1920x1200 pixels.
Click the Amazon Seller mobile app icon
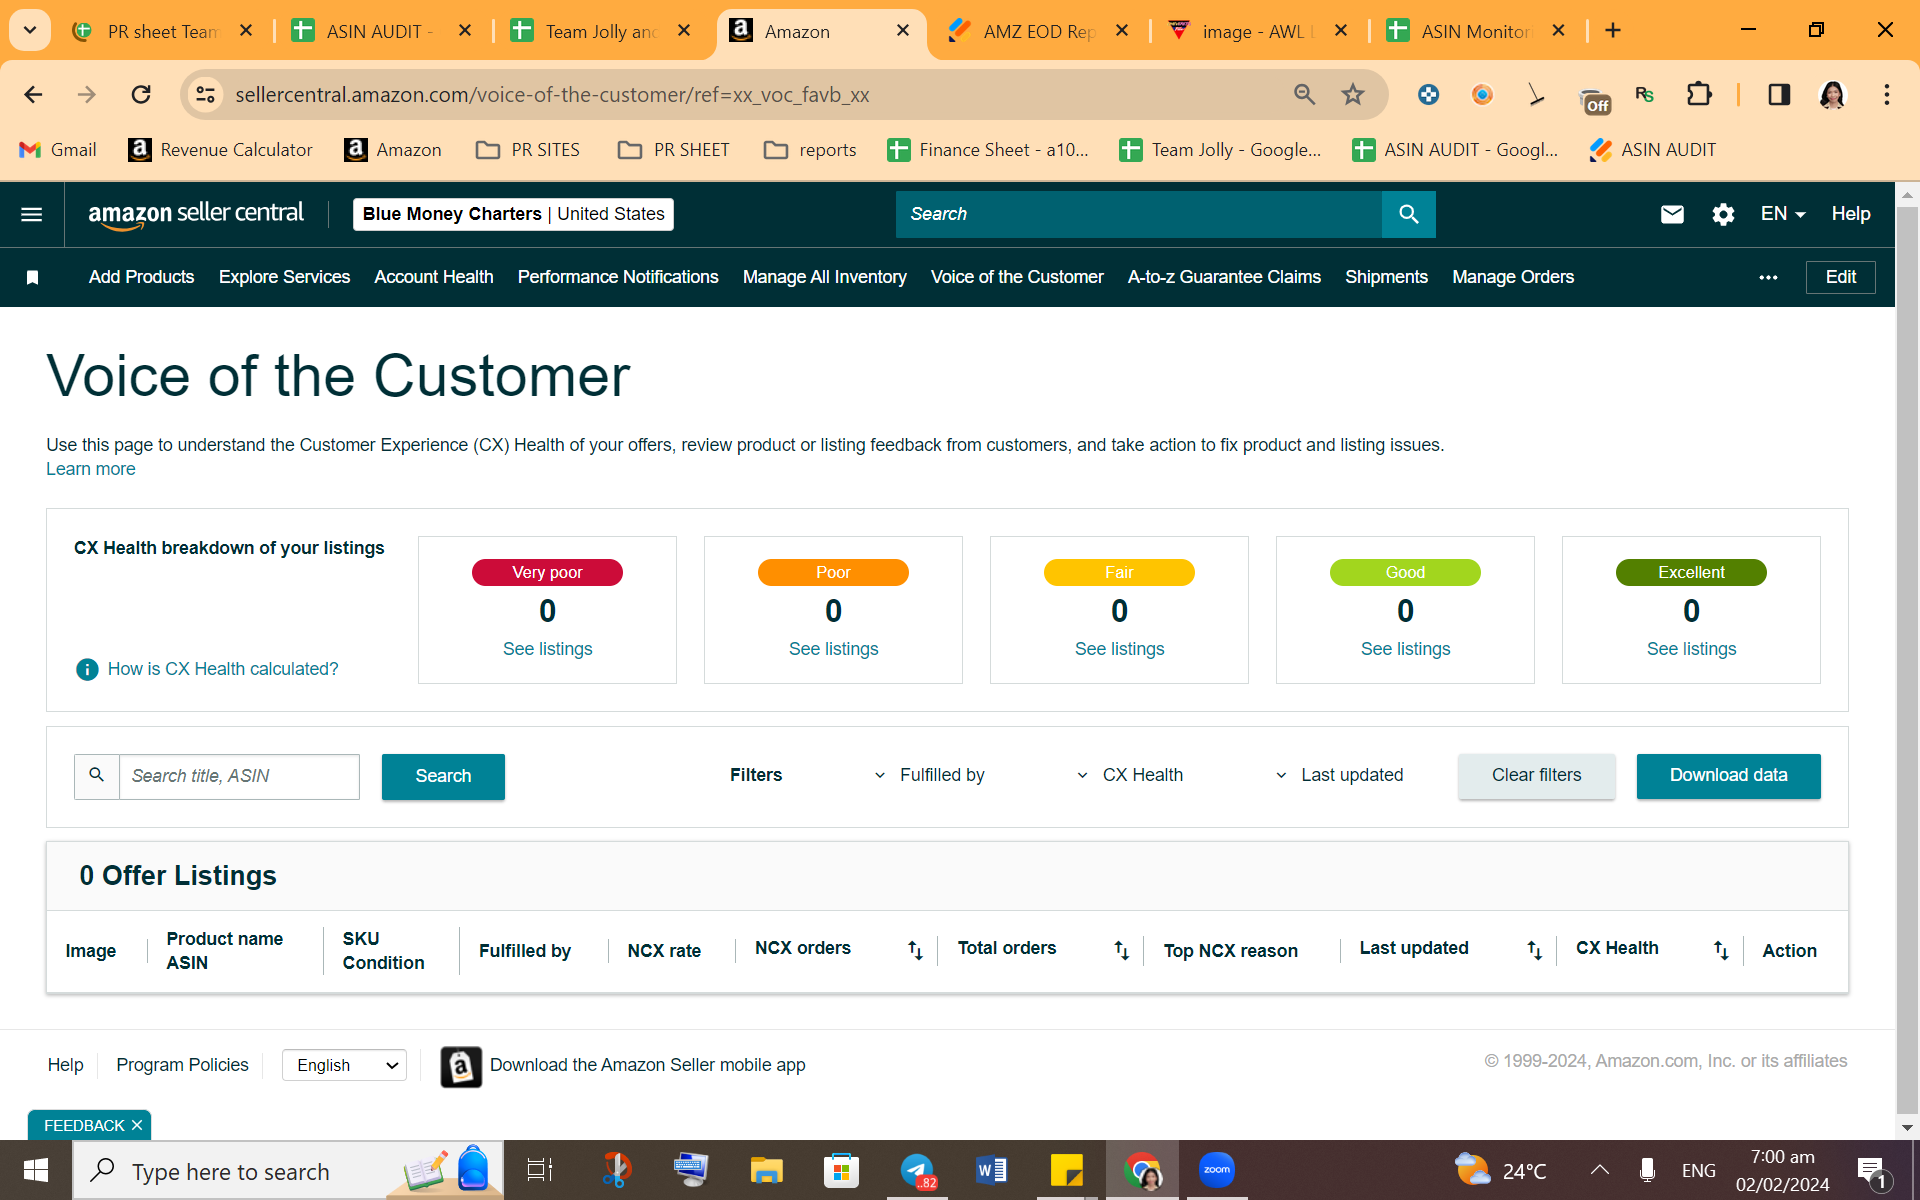pos(461,1066)
